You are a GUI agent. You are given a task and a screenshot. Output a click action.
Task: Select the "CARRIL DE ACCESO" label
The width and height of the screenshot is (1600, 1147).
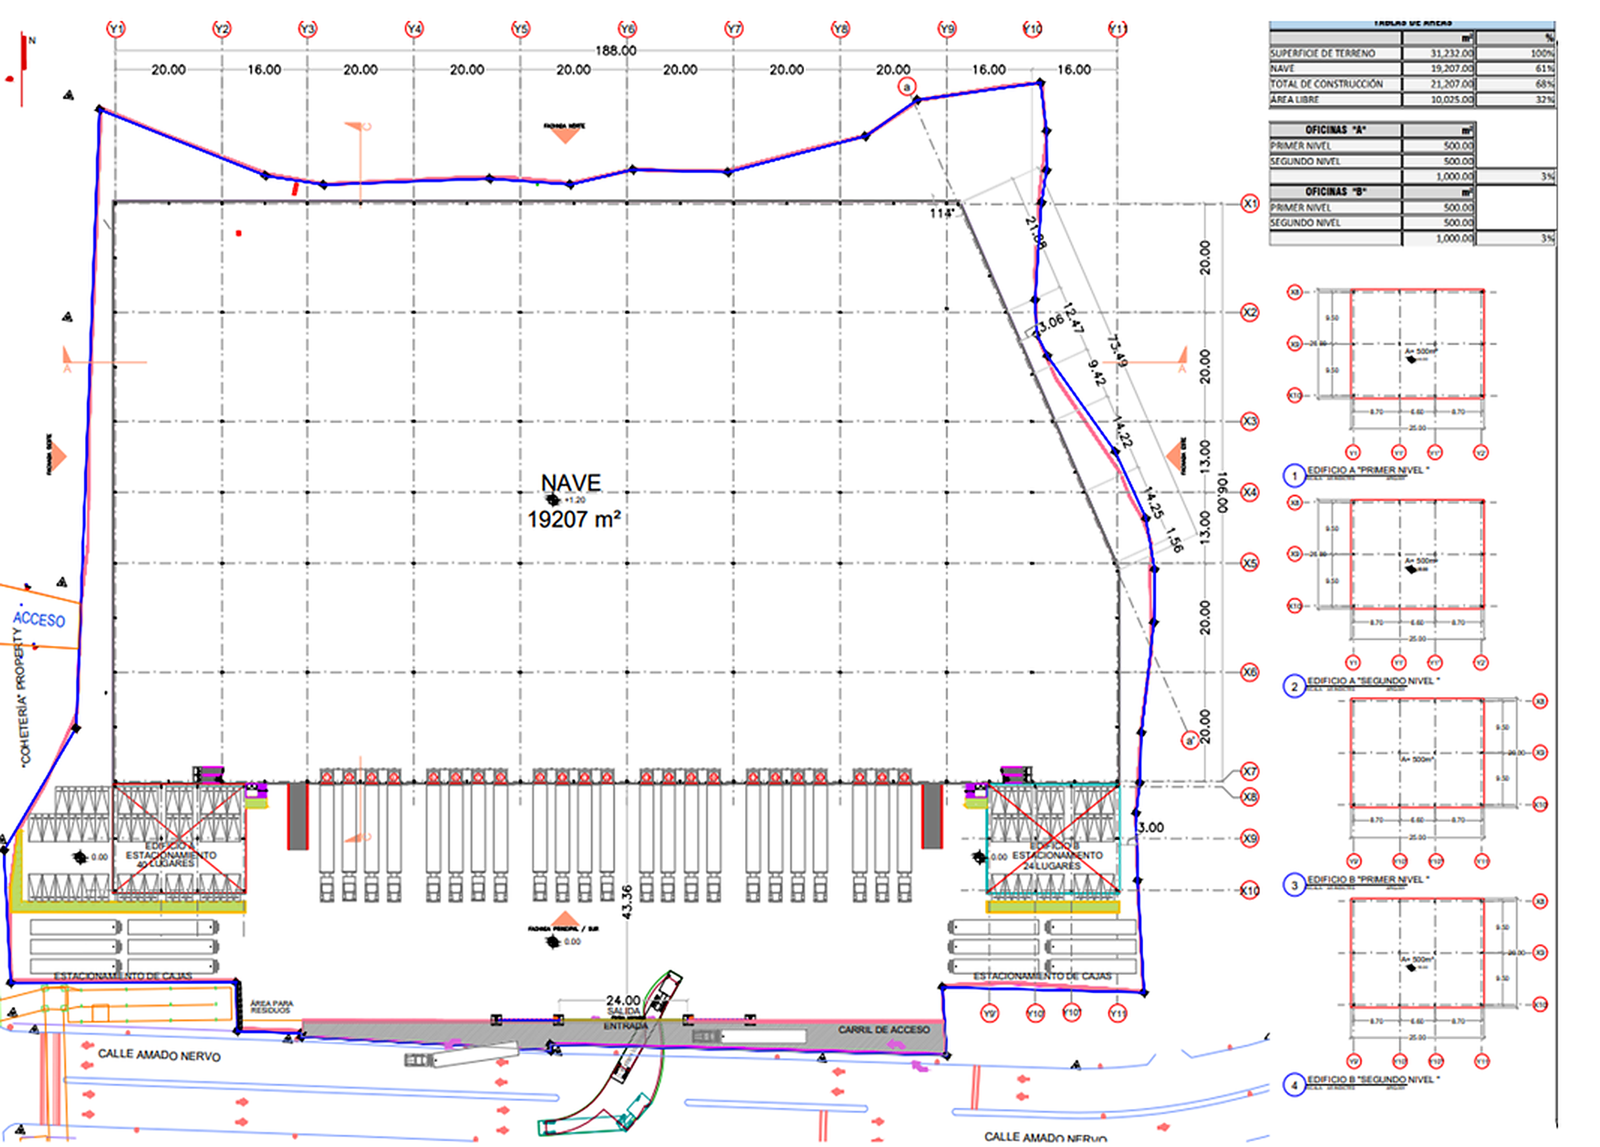click(884, 1029)
